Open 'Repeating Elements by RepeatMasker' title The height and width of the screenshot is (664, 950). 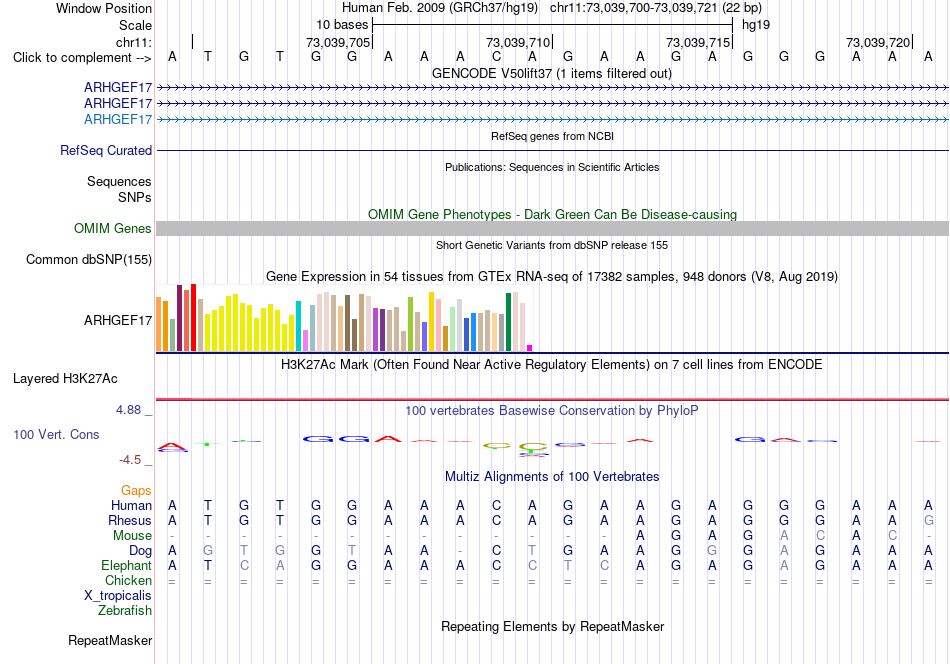(552, 626)
